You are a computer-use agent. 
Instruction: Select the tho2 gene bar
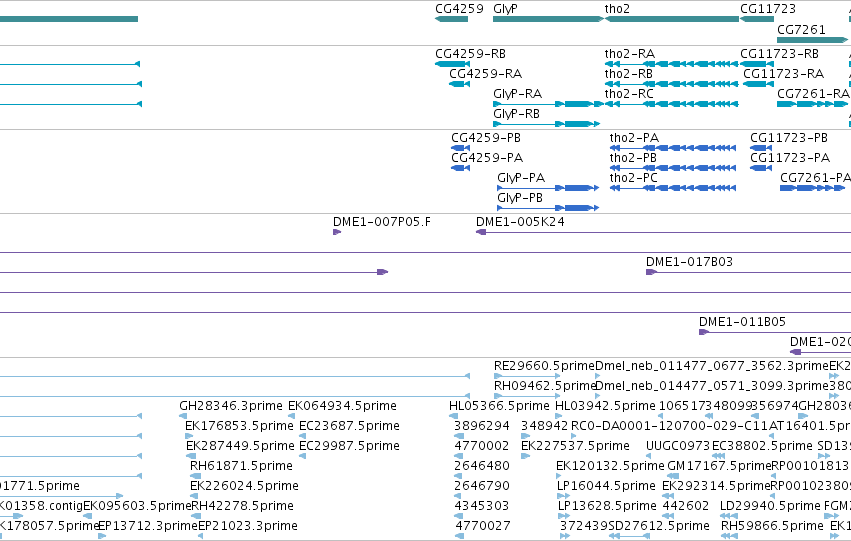672,19
